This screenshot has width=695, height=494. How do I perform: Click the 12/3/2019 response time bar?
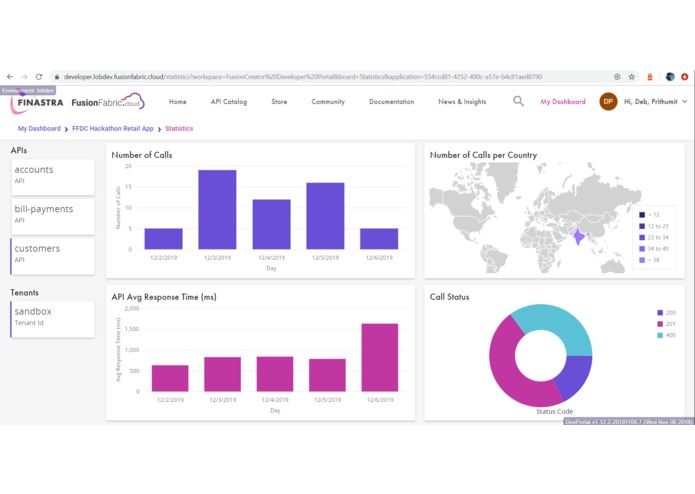(x=223, y=374)
